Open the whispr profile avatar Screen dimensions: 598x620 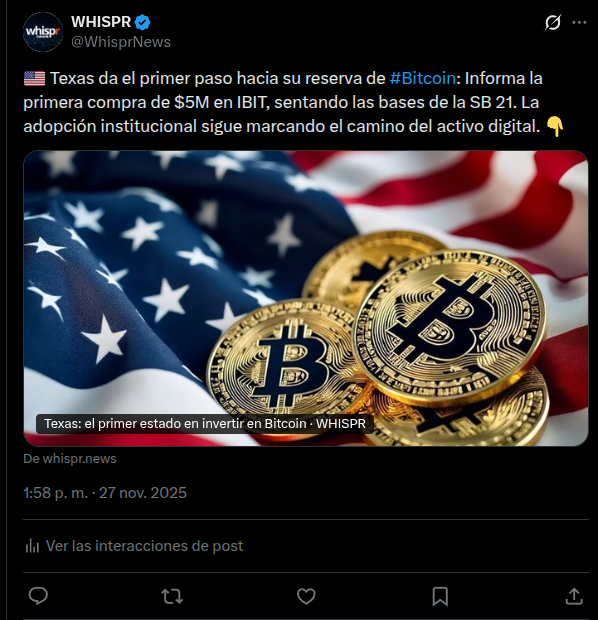point(43,32)
